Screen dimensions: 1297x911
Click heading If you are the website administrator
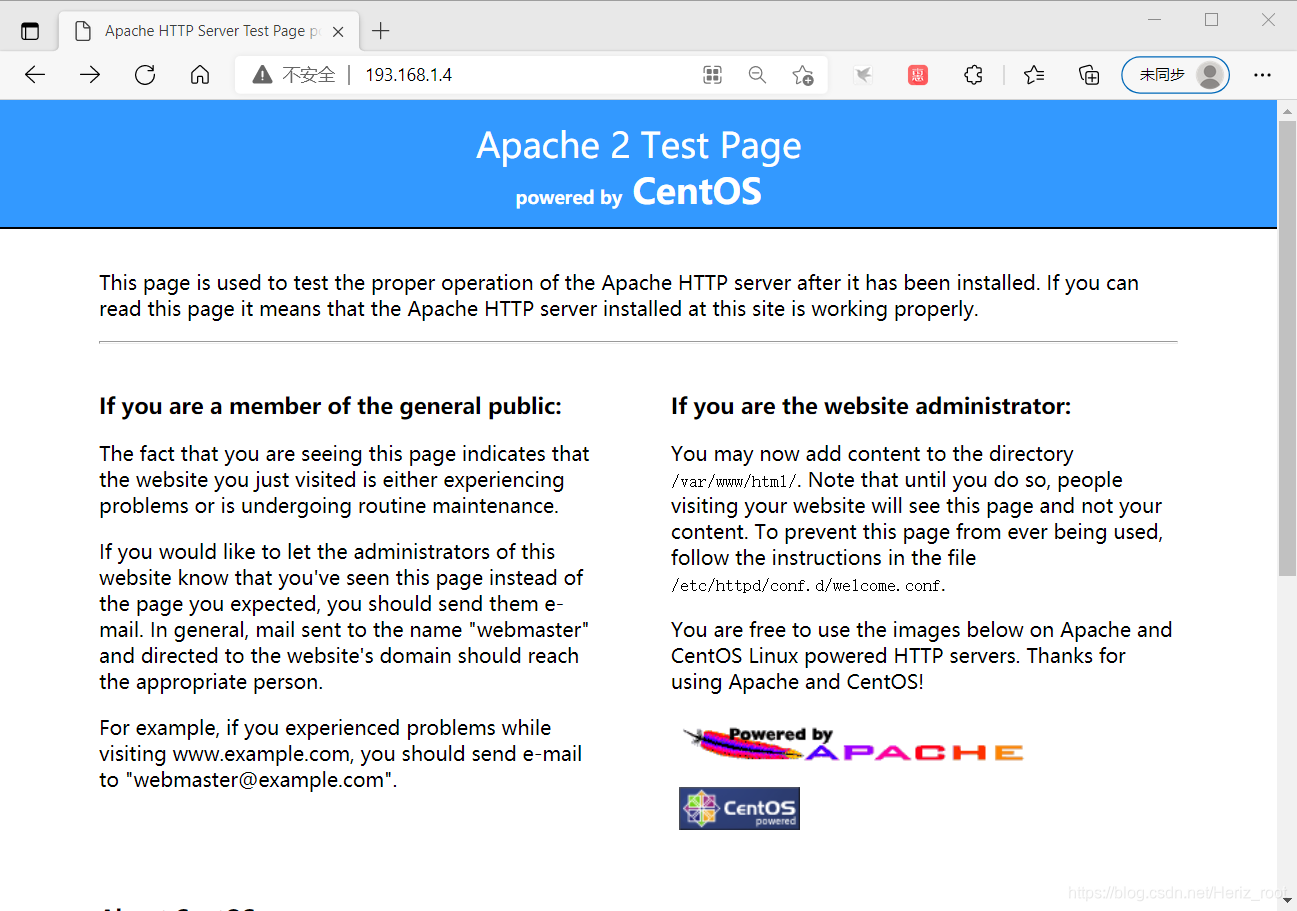pos(871,406)
